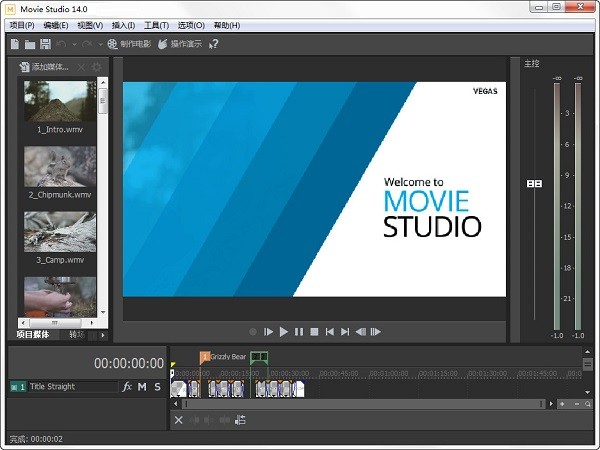
Task: Click the open folder toolbar icon
Action: (30, 44)
